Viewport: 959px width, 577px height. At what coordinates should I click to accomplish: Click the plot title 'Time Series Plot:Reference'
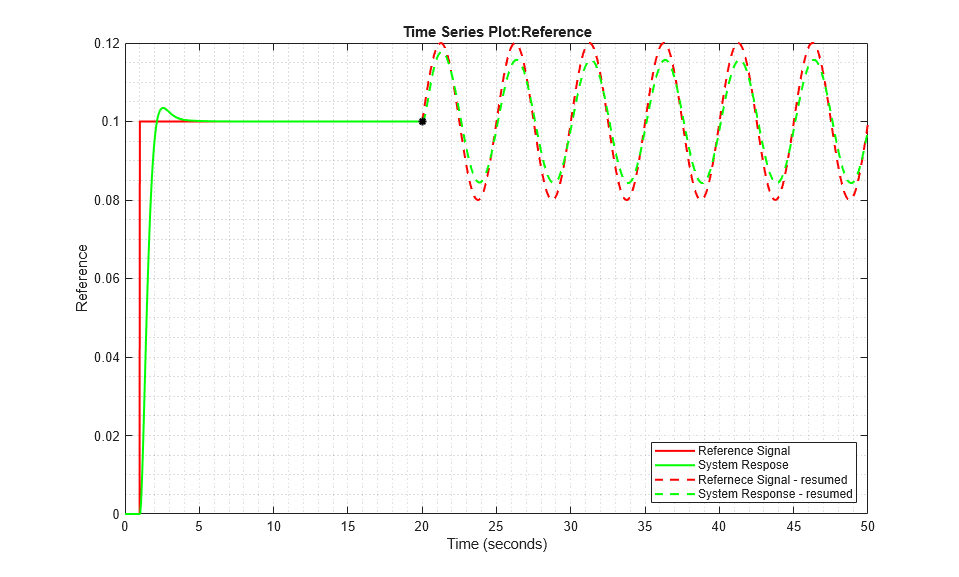tap(496, 32)
